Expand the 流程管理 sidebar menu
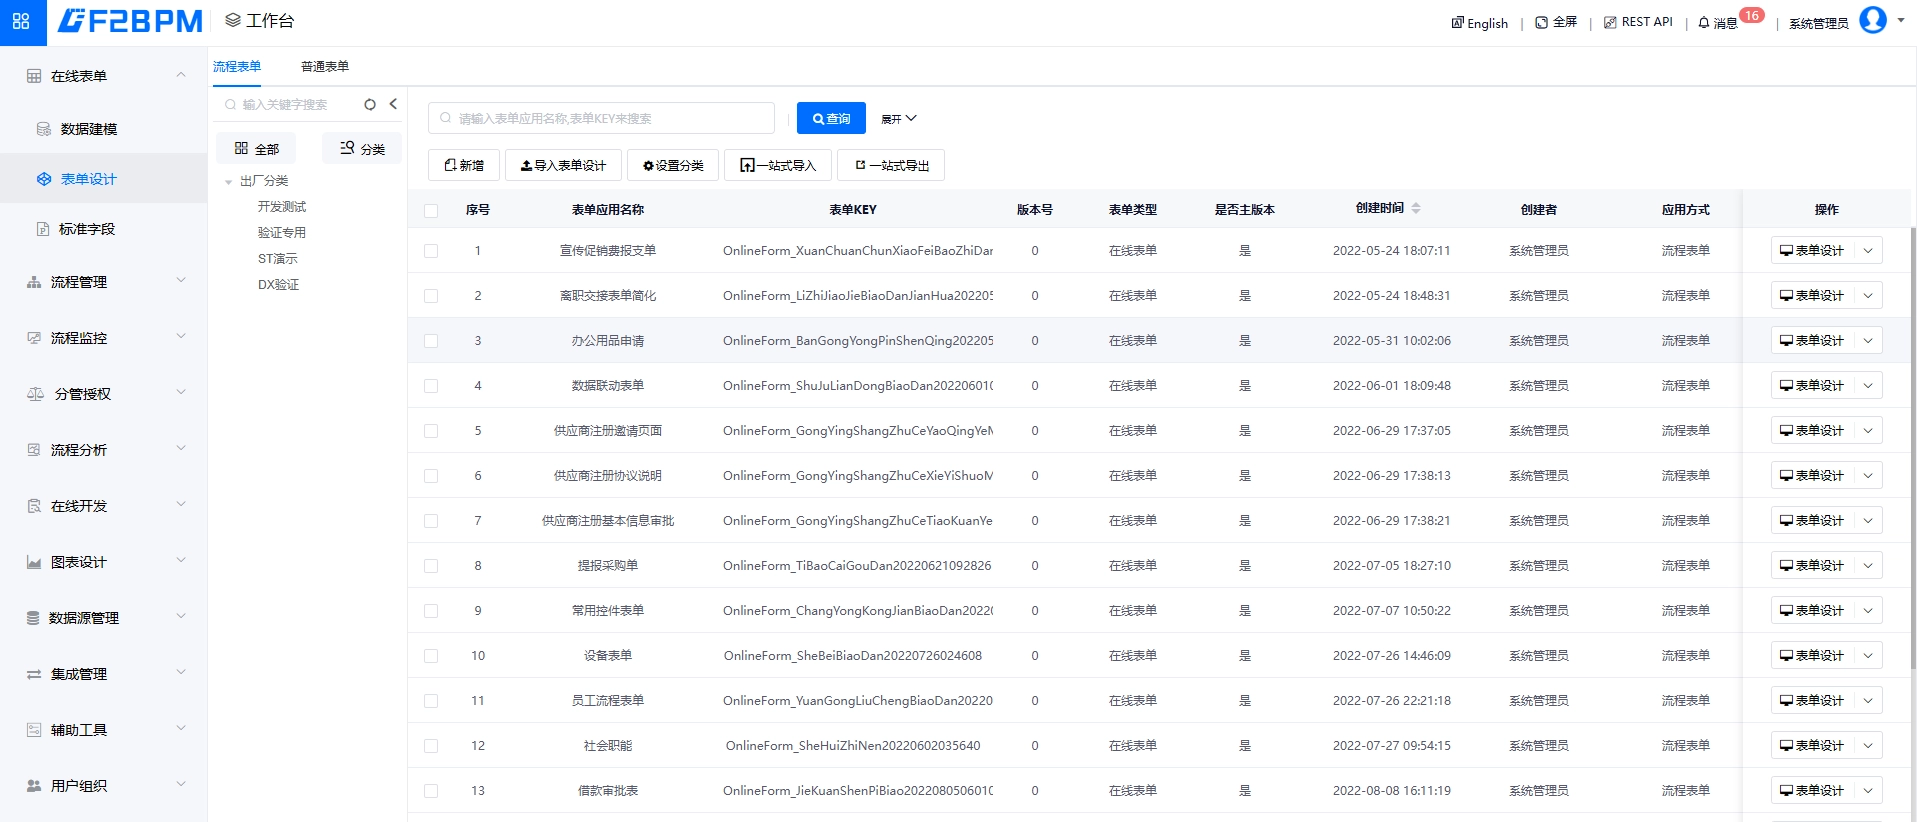This screenshot has height=822, width=1917. [x=104, y=282]
